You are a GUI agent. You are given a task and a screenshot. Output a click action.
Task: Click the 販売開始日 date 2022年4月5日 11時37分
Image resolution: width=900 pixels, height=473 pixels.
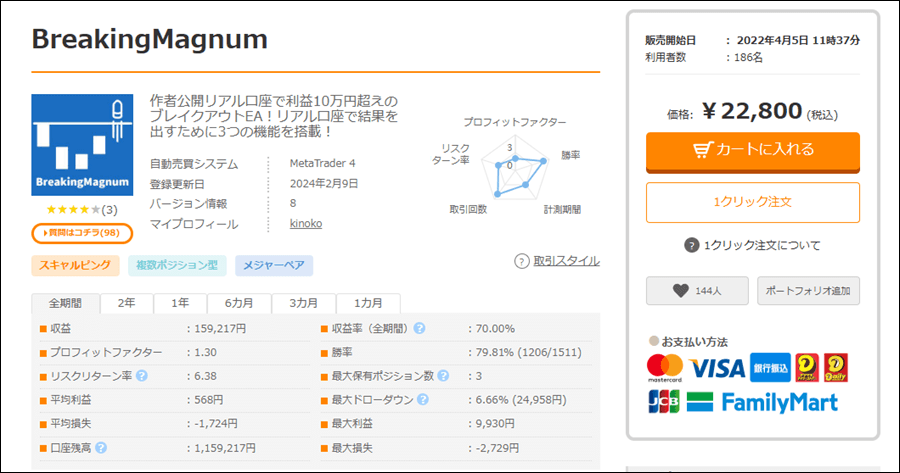798,40
